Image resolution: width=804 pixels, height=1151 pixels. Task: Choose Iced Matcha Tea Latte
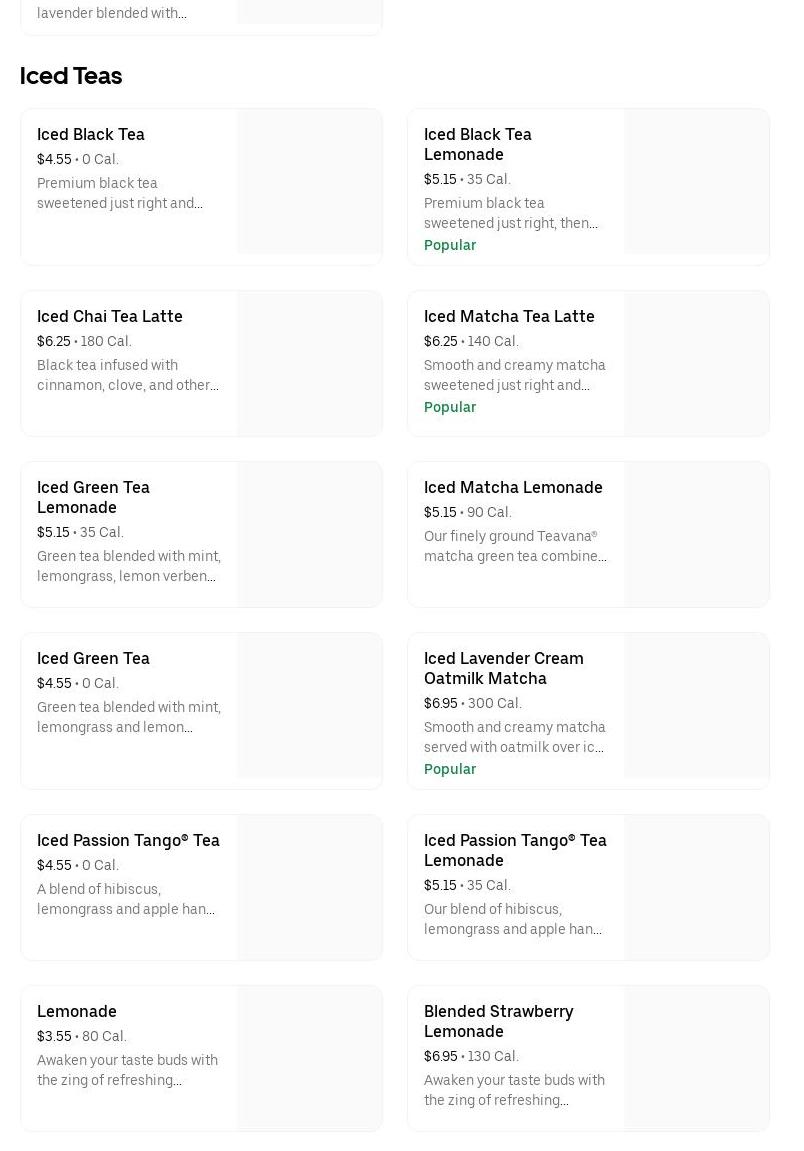coord(509,316)
